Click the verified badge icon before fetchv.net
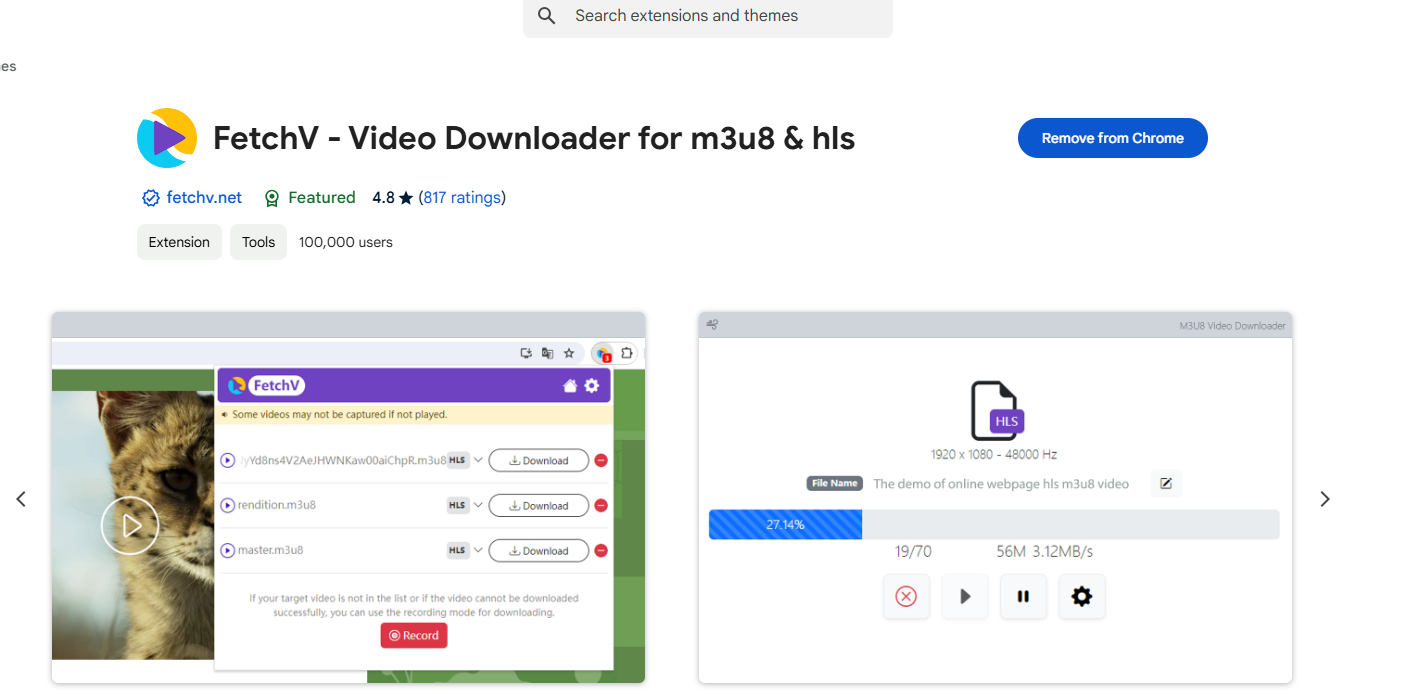This screenshot has height=698, width=1402. 151,198
